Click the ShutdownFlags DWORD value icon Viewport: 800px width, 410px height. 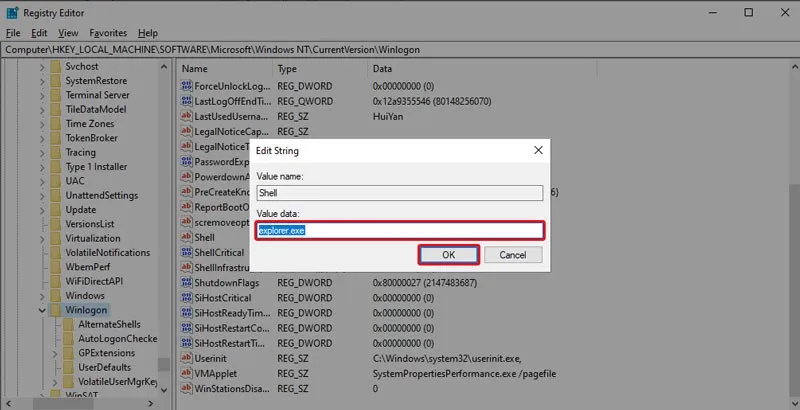tap(186, 283)
